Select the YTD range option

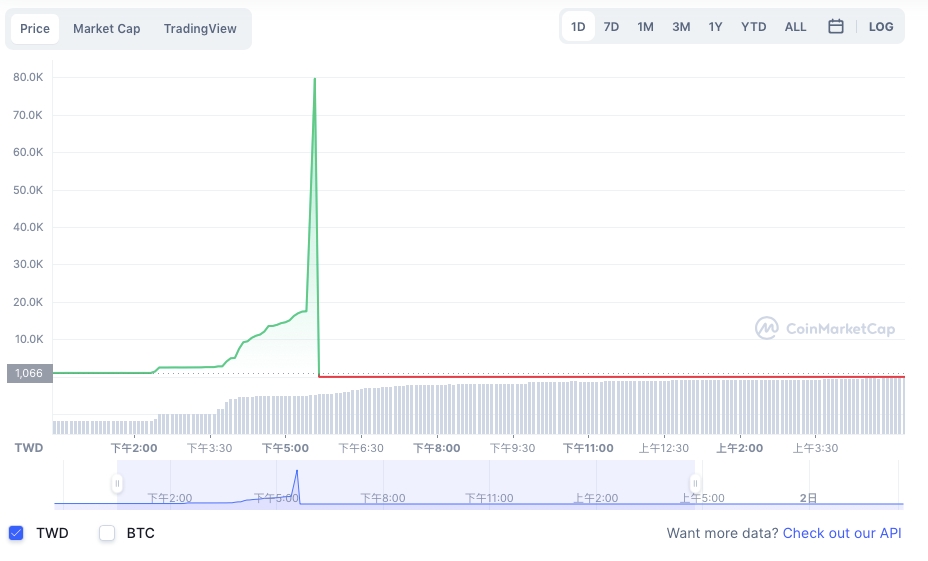pyautogui.click(x=753, y=27)
